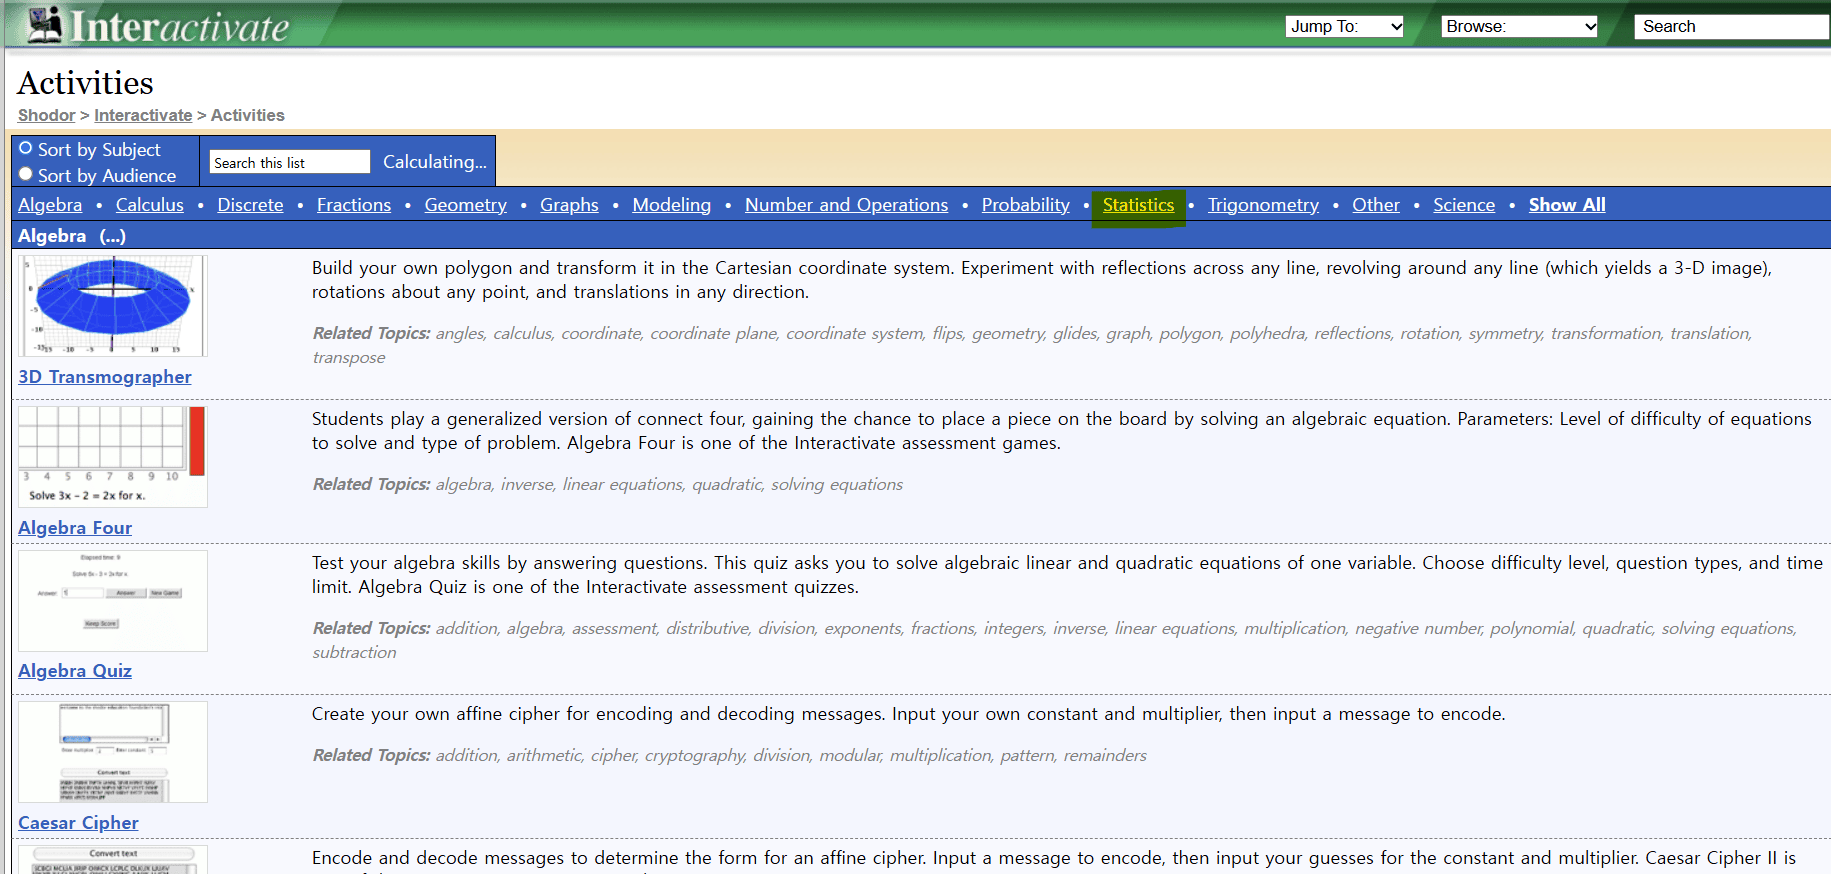The height and width of the screenshot is (874, 1831).
Task: Select the Probability category link
Action: pos(1025,205)
